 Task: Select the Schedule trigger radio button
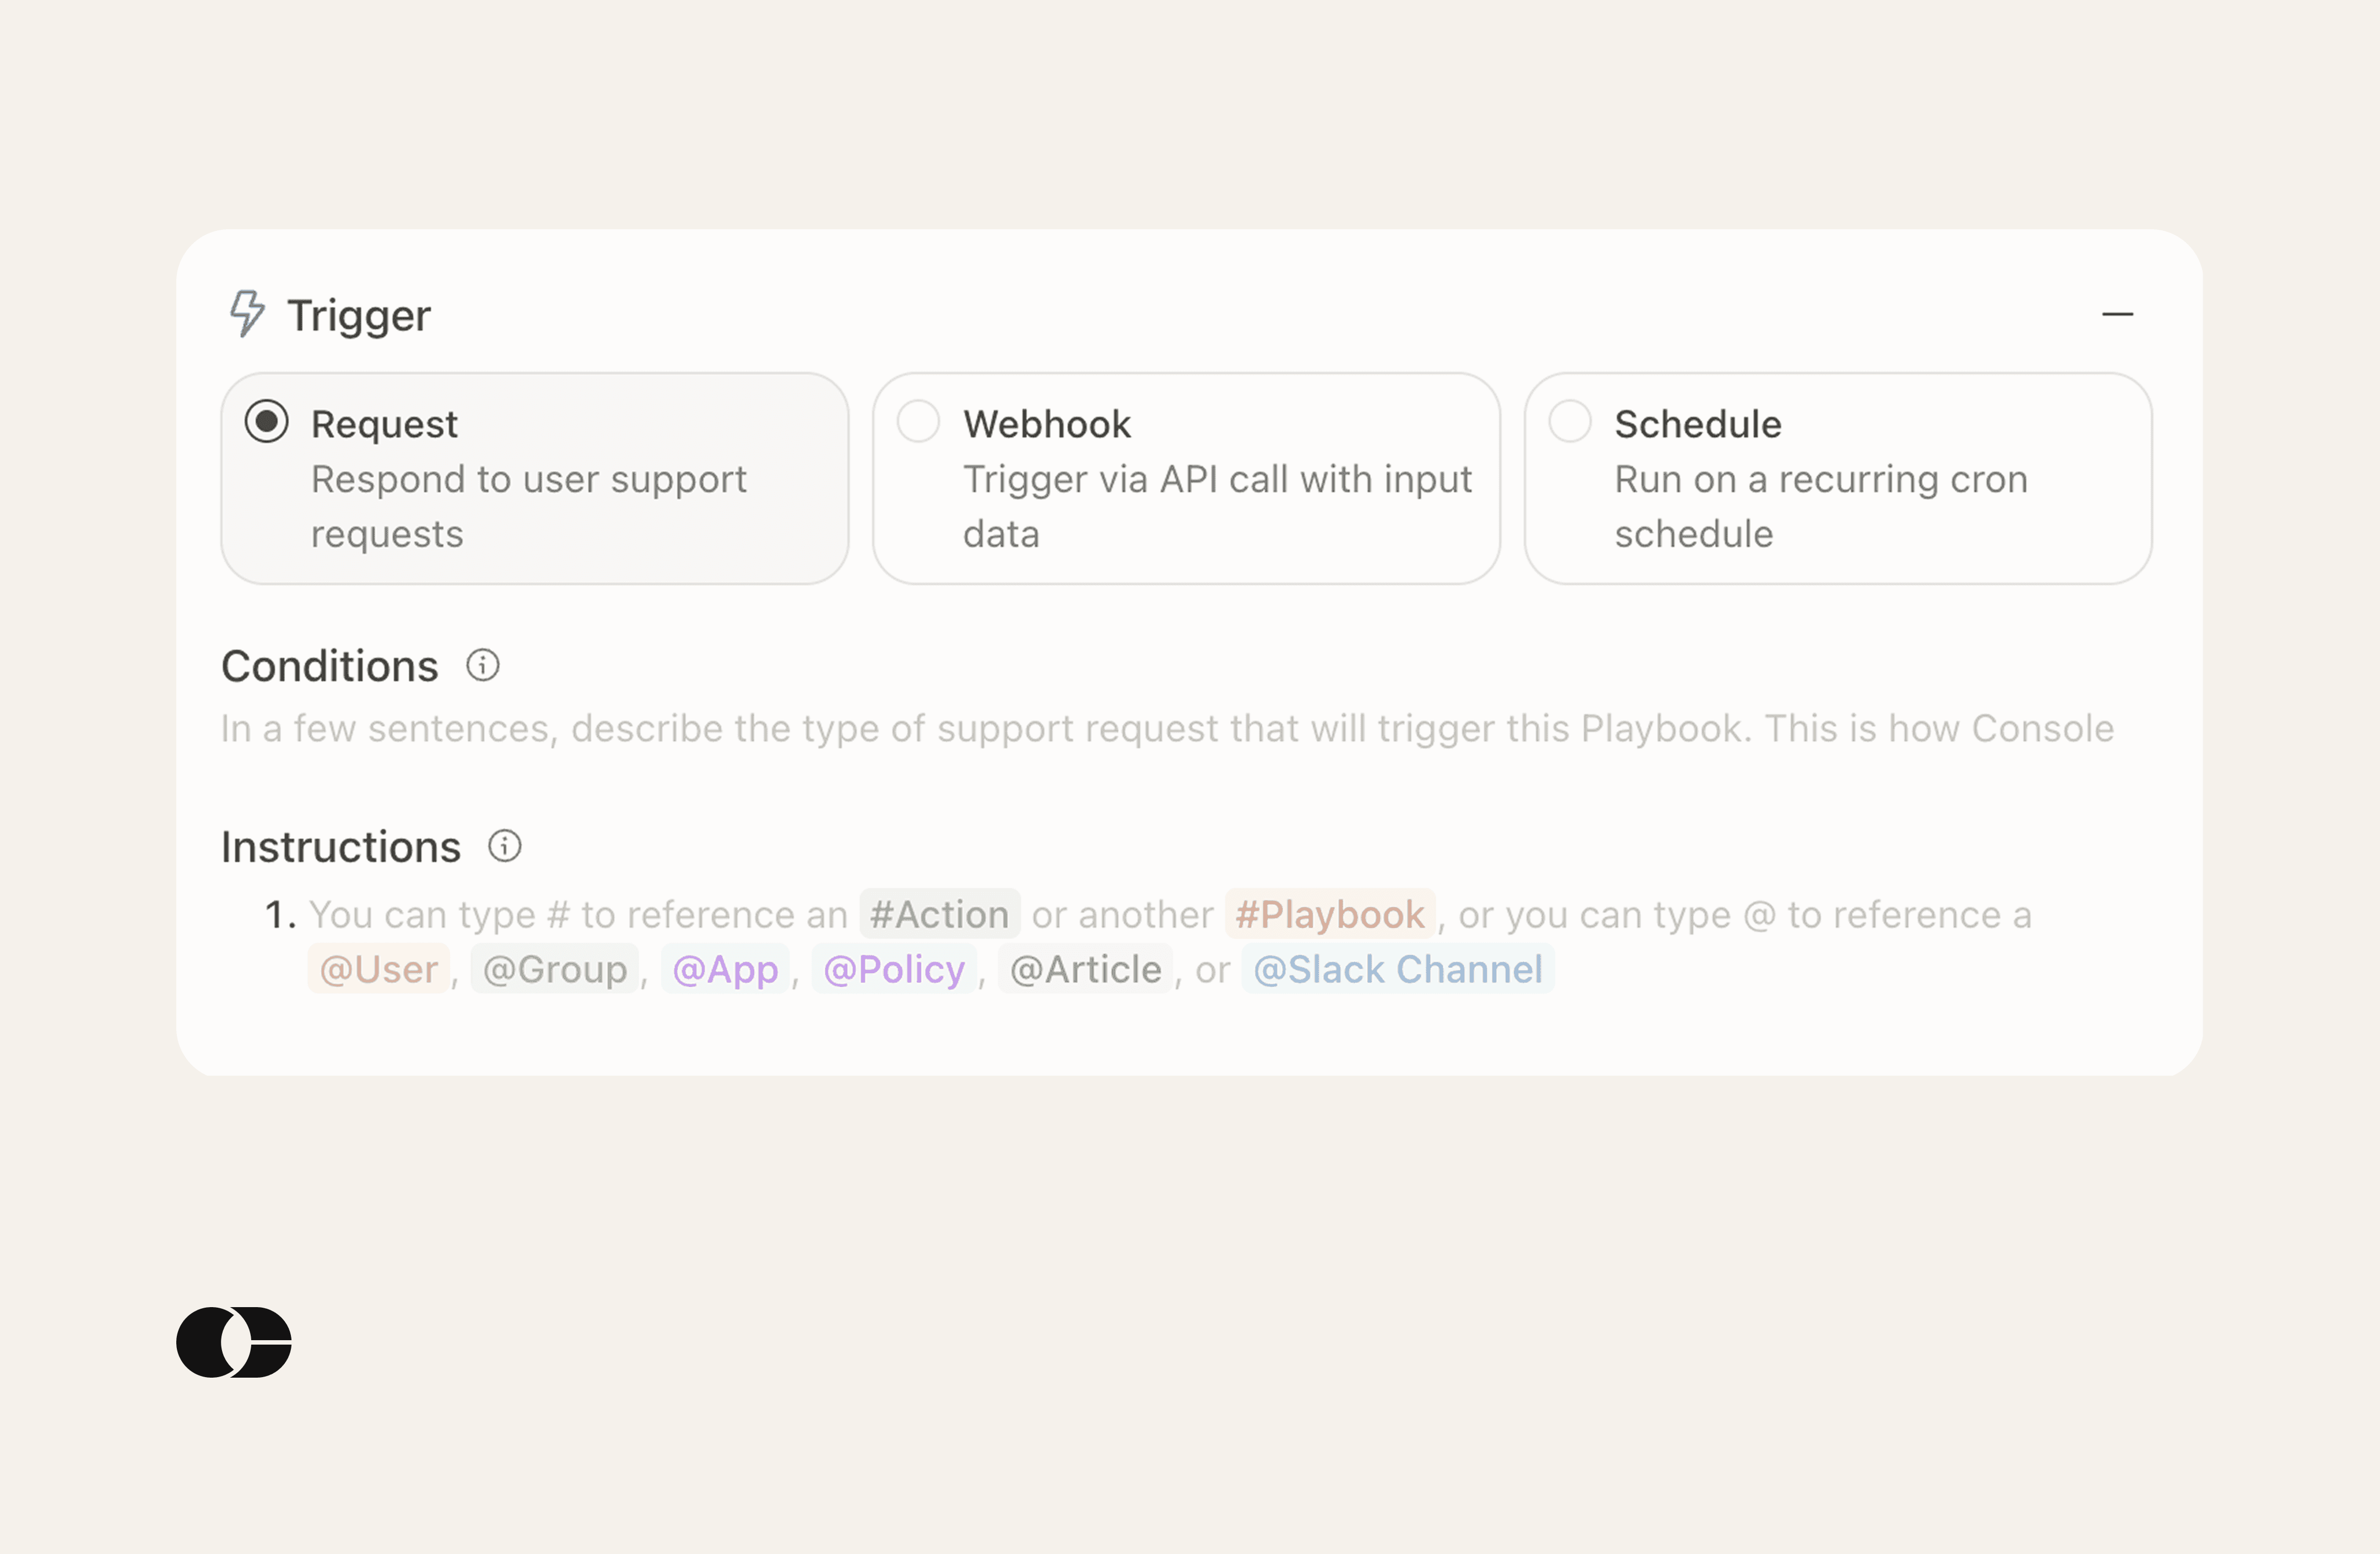1569,422
